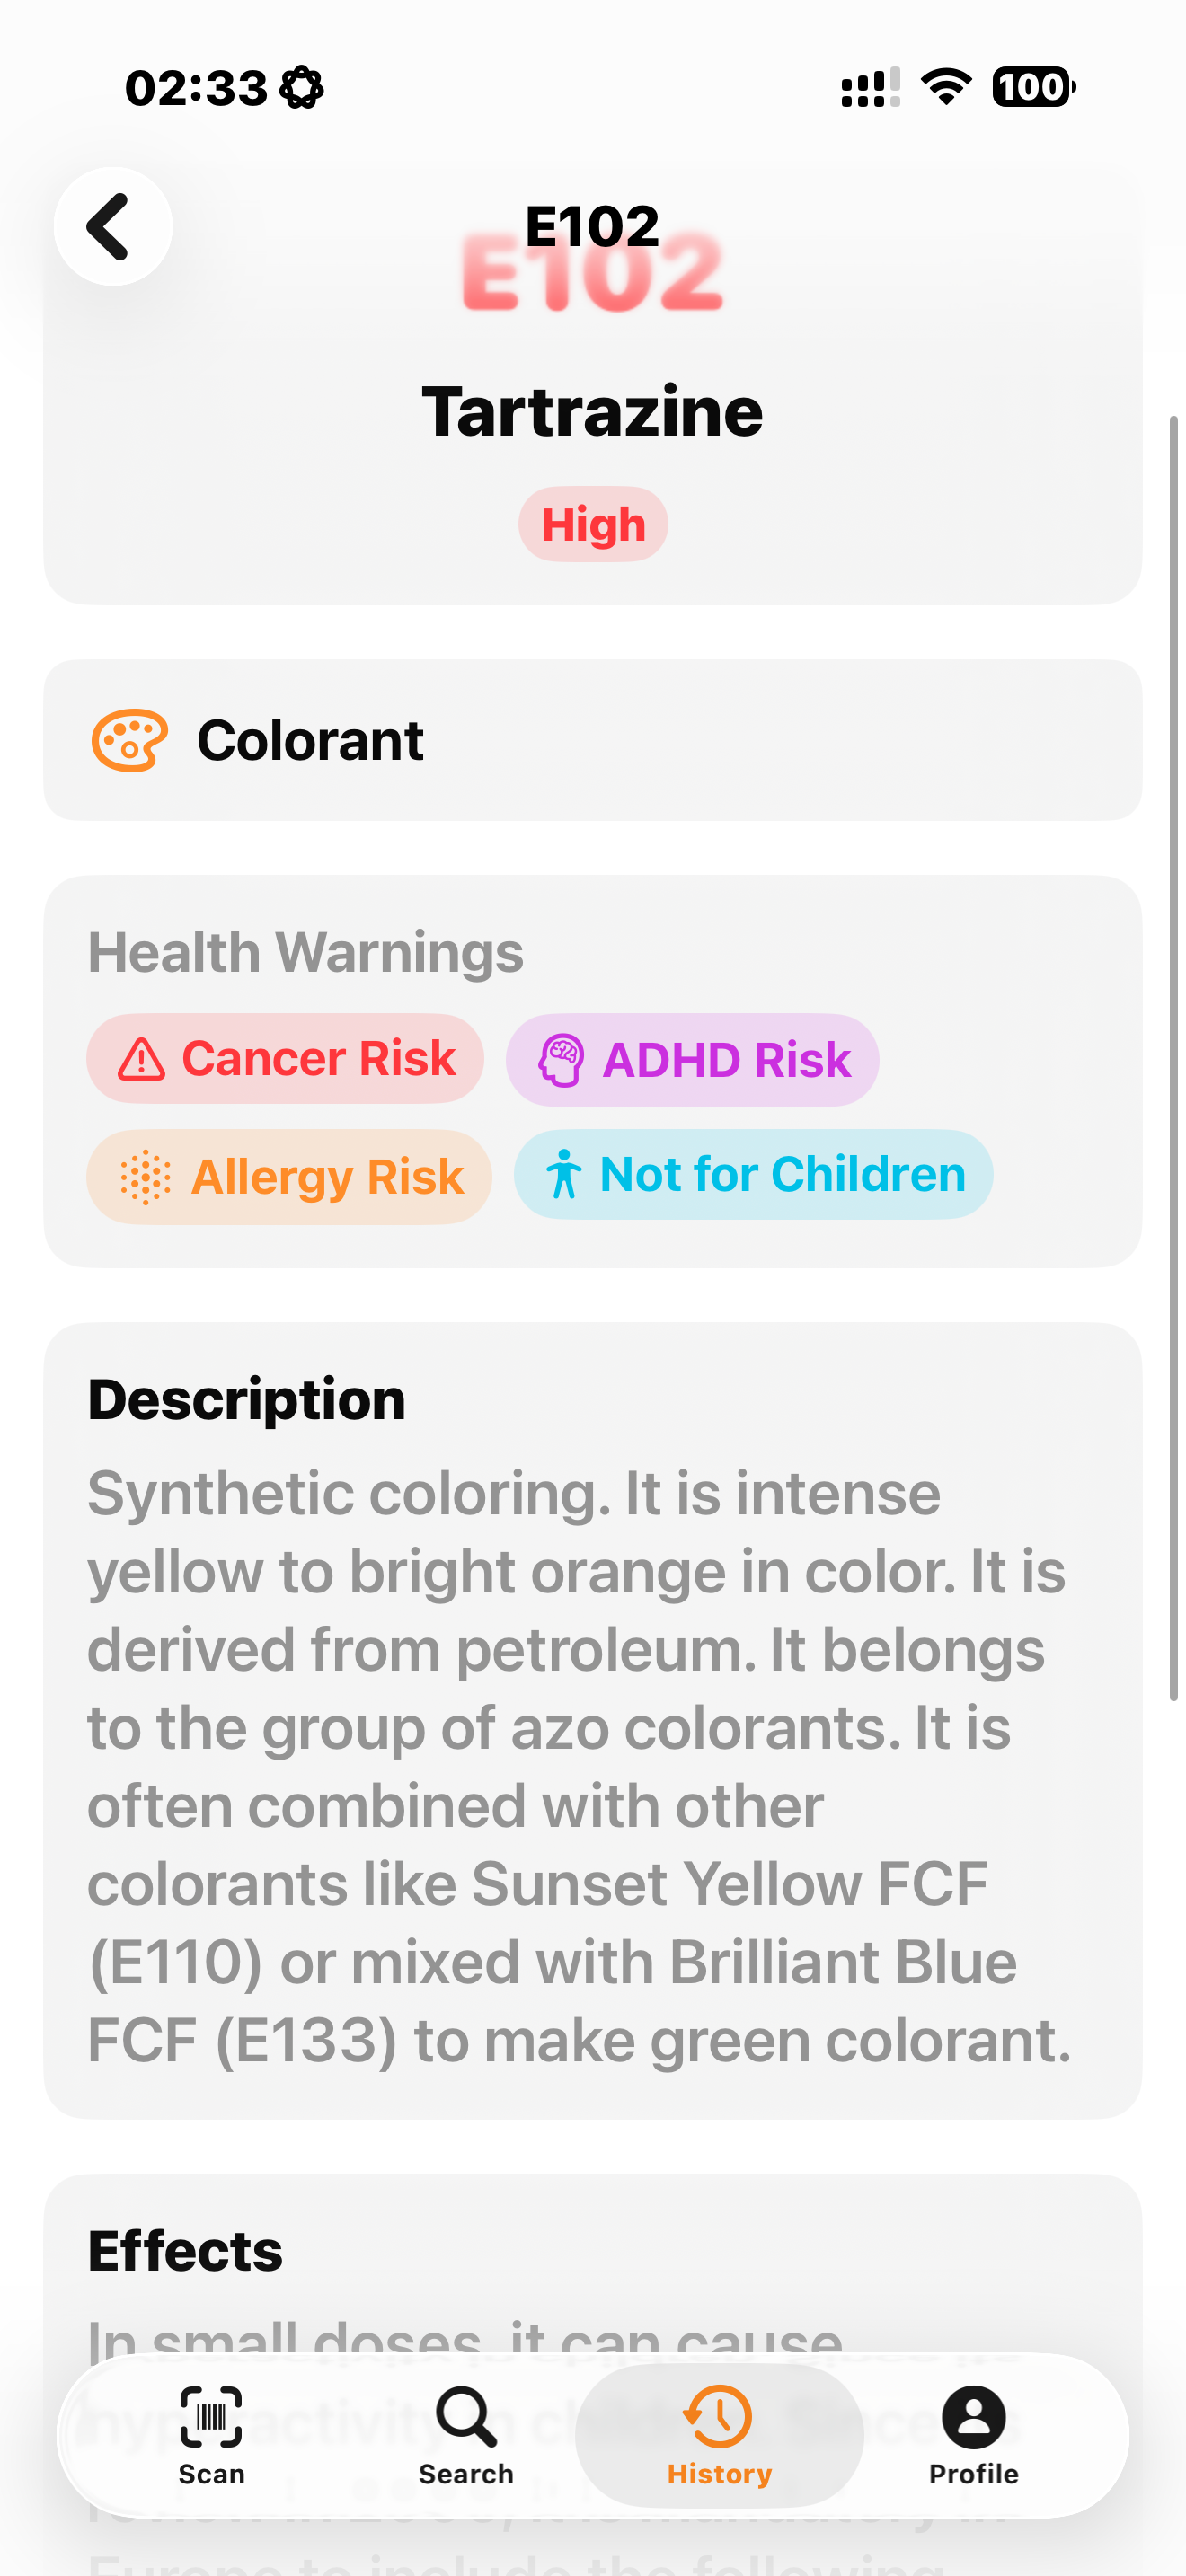Tap the Wi-Fi status icon
Screen dimensions: 1186x2576
946,87
